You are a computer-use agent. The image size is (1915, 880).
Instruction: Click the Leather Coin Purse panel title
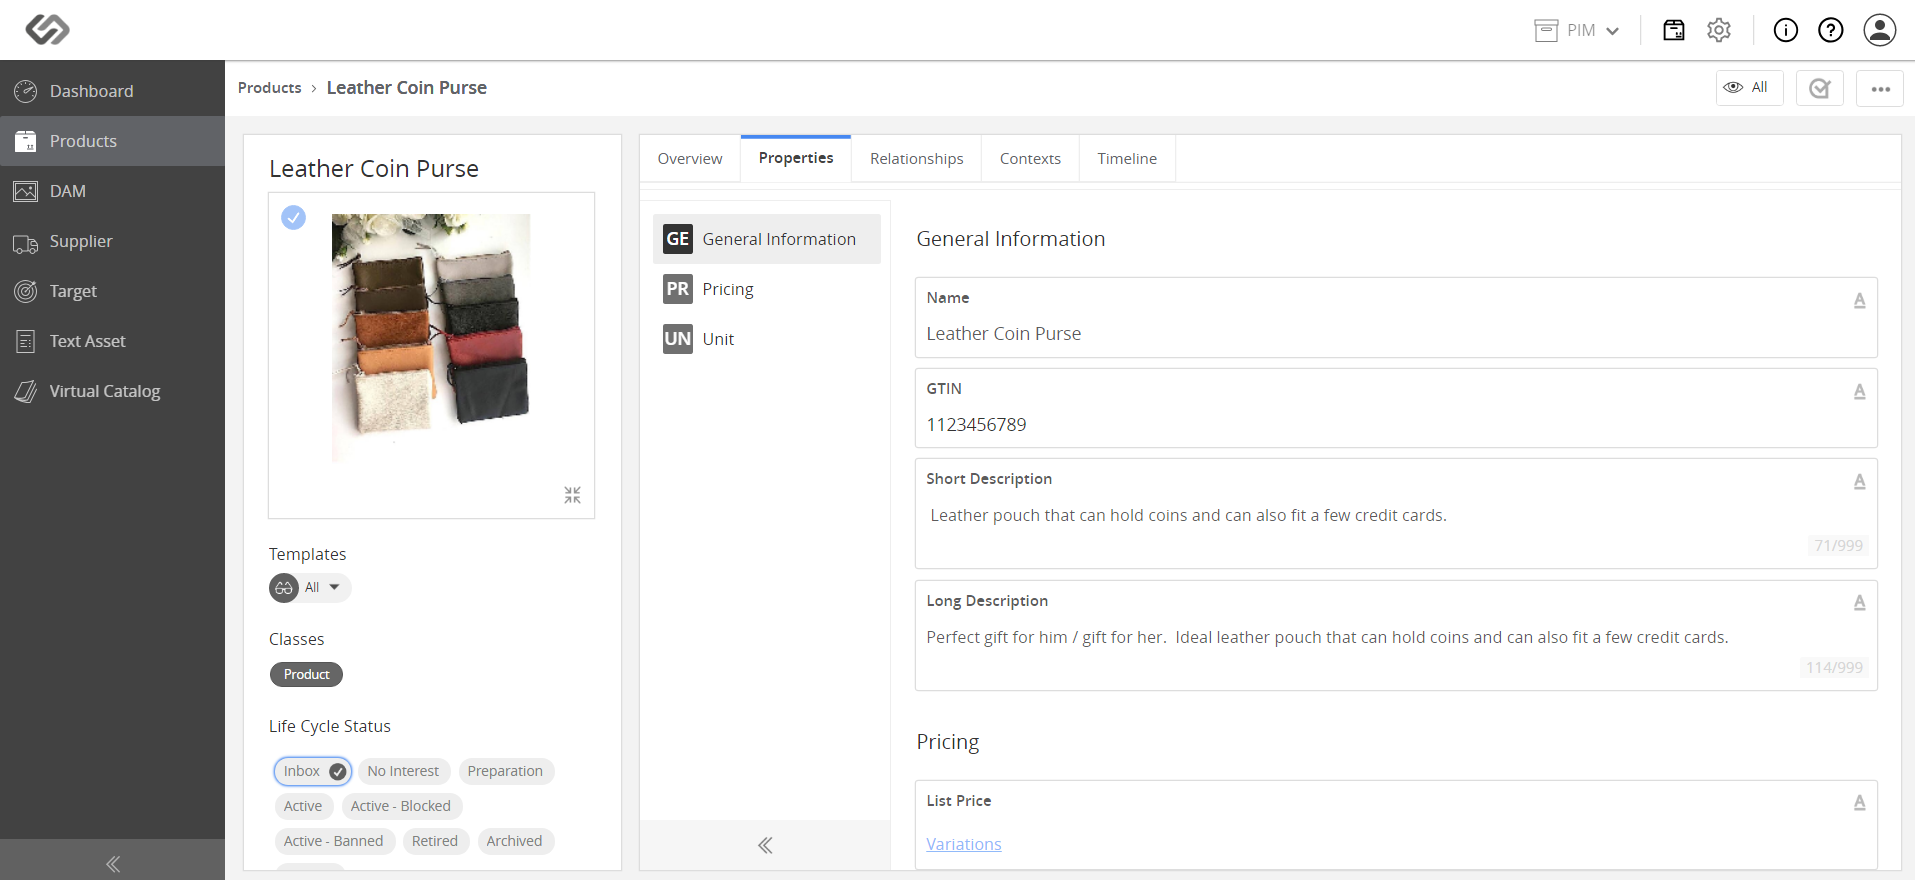click(x=374, y=169)
